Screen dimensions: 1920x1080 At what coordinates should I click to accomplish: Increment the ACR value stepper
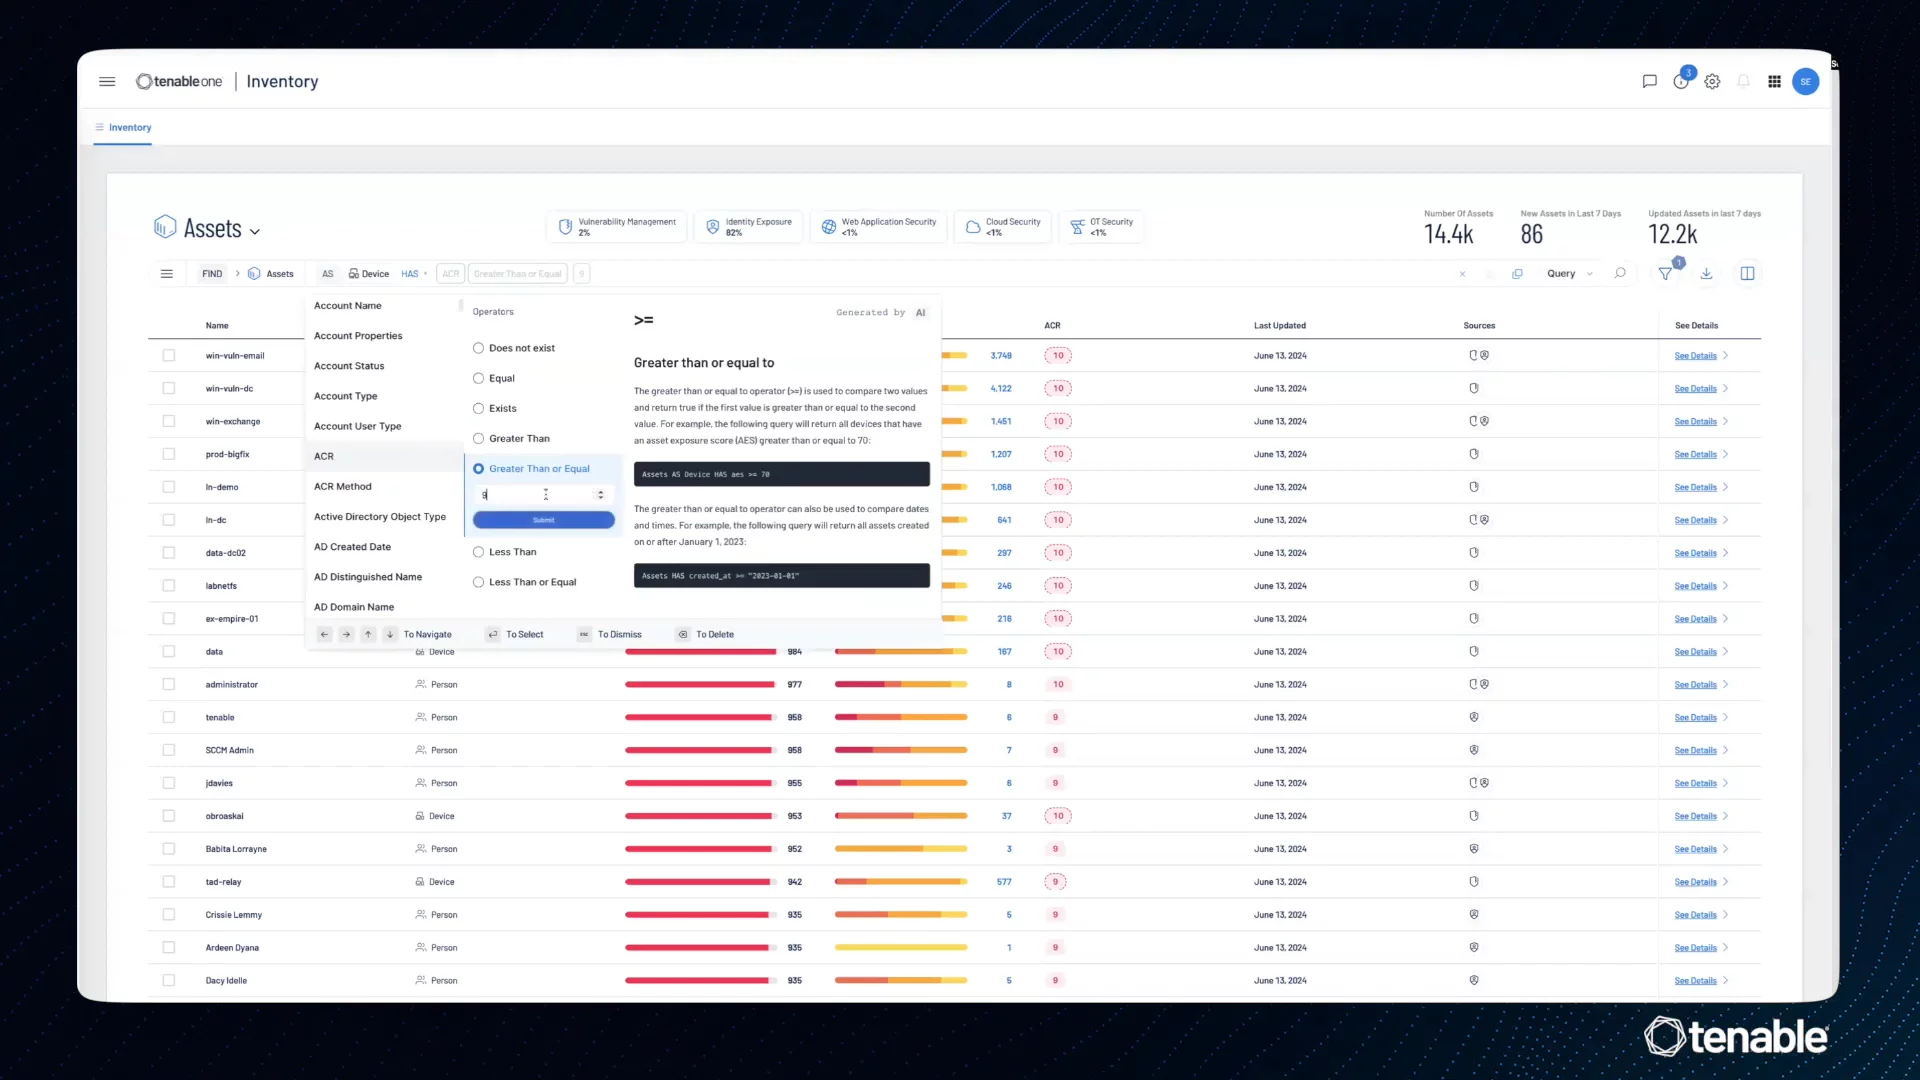(x=600, y=491)
